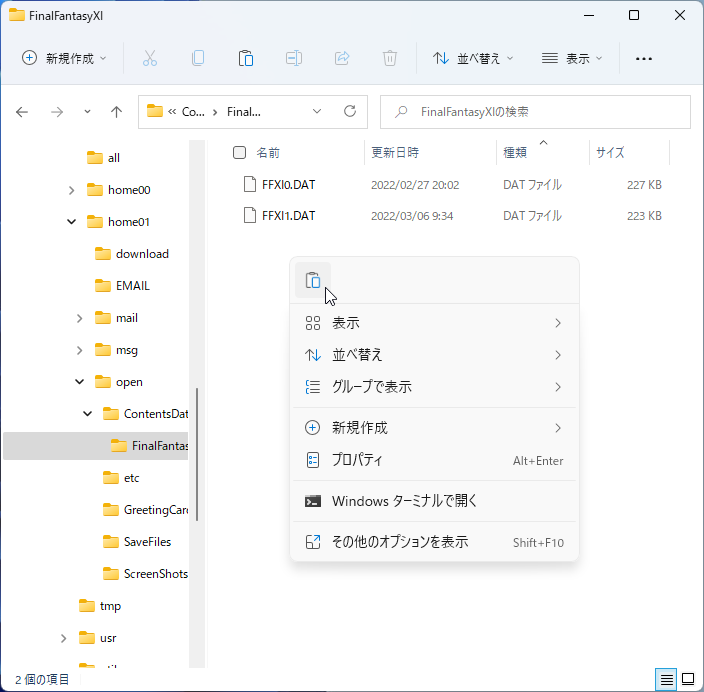Tick the select-all checkbox beside 名前
The height and width of the screenshot is (692, 704).
pos(239,153)
